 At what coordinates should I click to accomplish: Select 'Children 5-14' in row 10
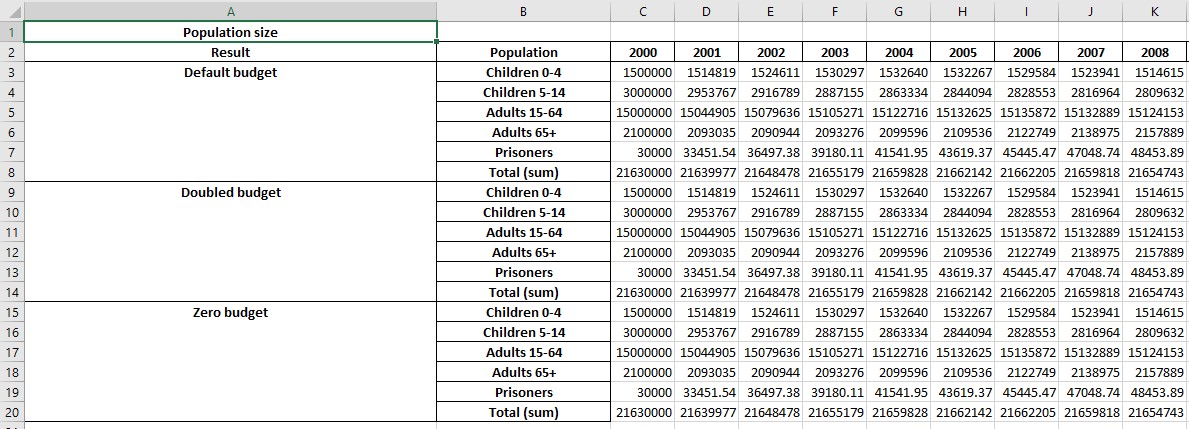[523, 212]
